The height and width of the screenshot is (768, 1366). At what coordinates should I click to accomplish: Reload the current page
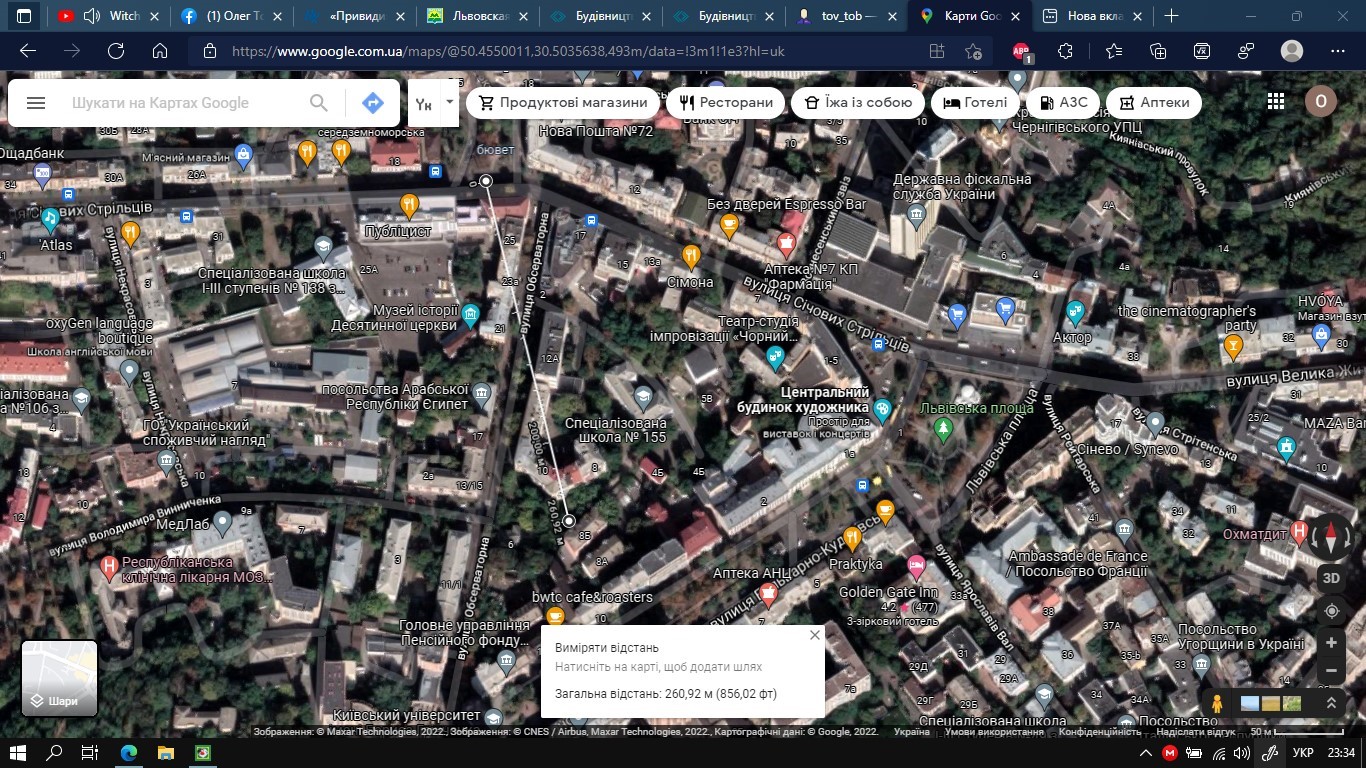(x=116, y=51)
